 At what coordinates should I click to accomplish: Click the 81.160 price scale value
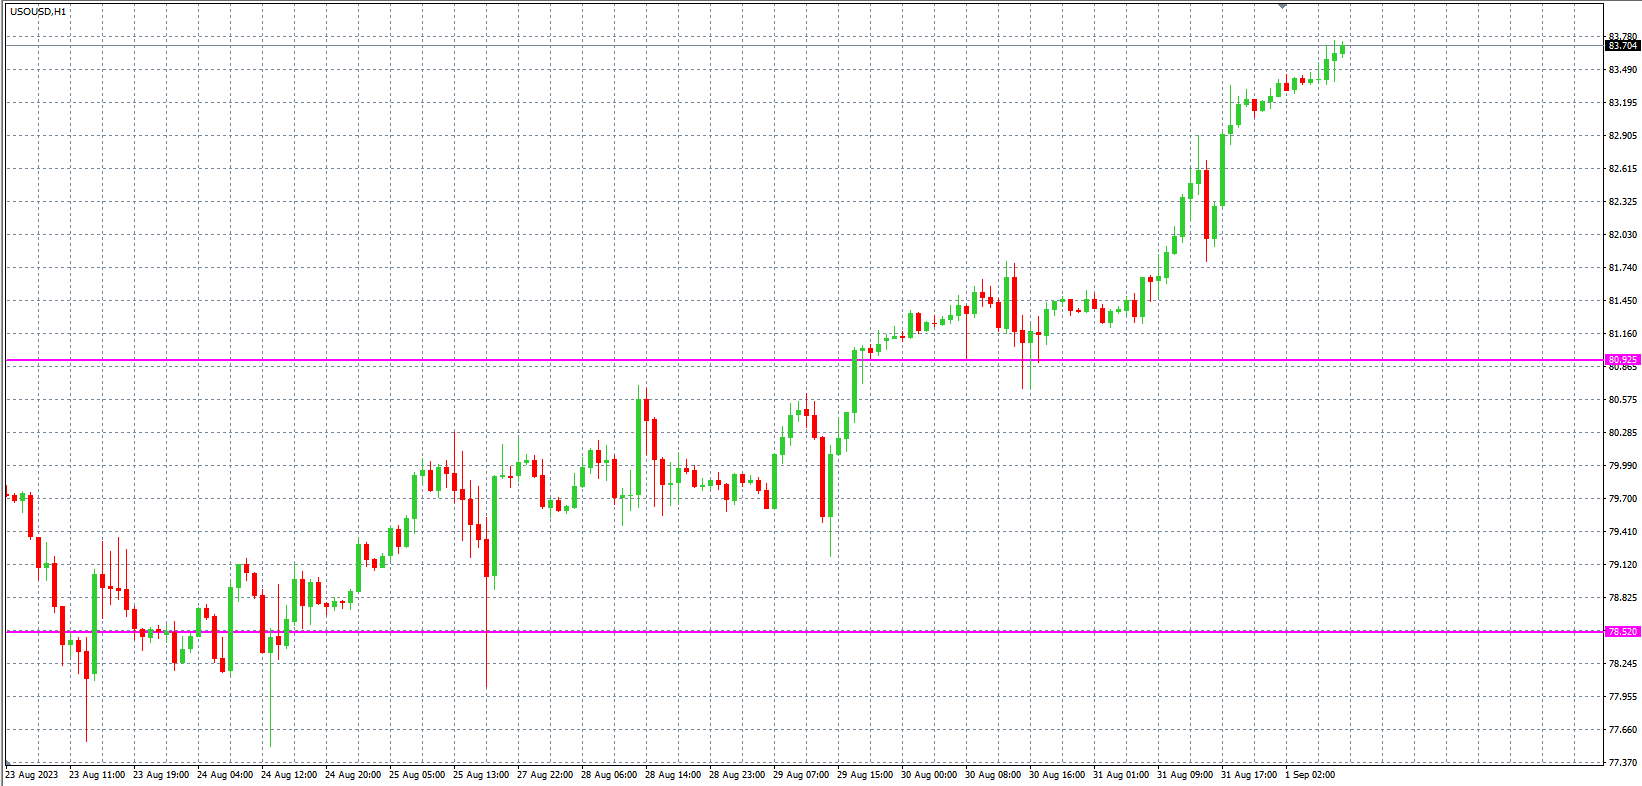[1622, 334]
